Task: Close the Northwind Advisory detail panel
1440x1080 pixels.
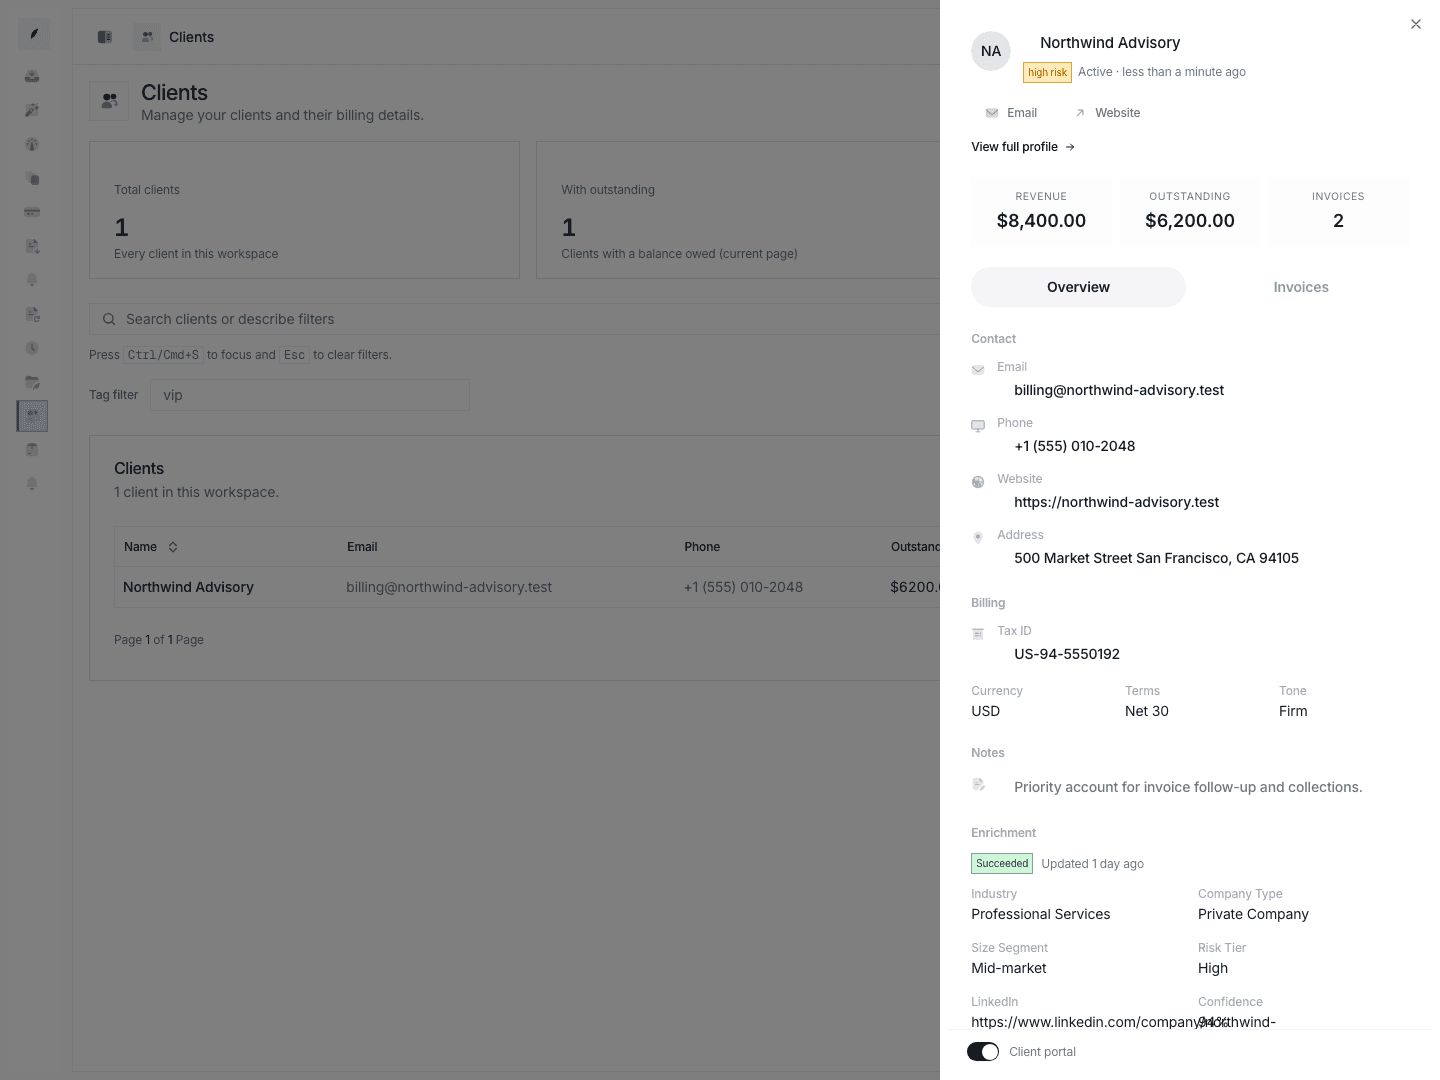Action: (1416, 24)
